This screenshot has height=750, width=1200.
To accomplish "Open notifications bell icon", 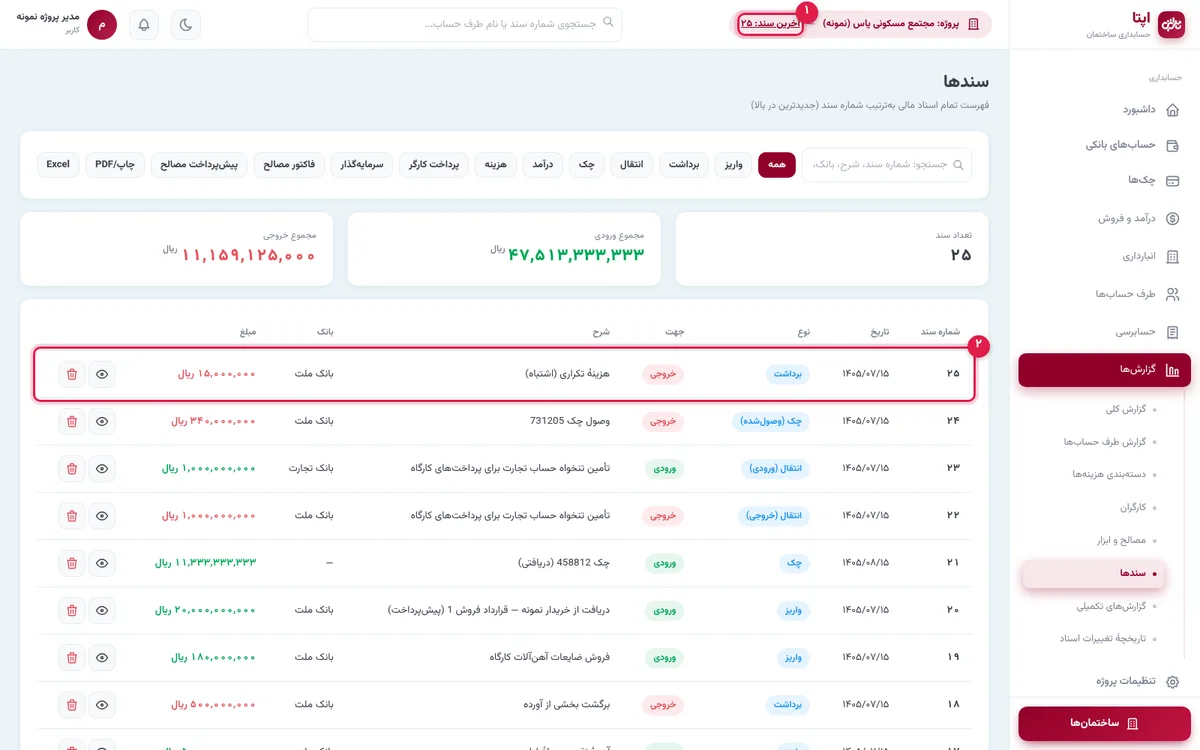I will [x=144, y=25].
